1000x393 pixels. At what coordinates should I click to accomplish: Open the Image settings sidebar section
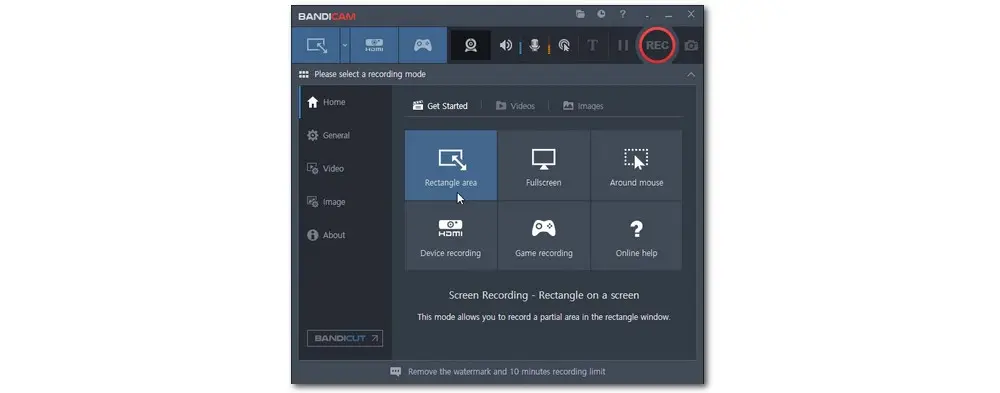pyautogui.click(x=345, y=202)
